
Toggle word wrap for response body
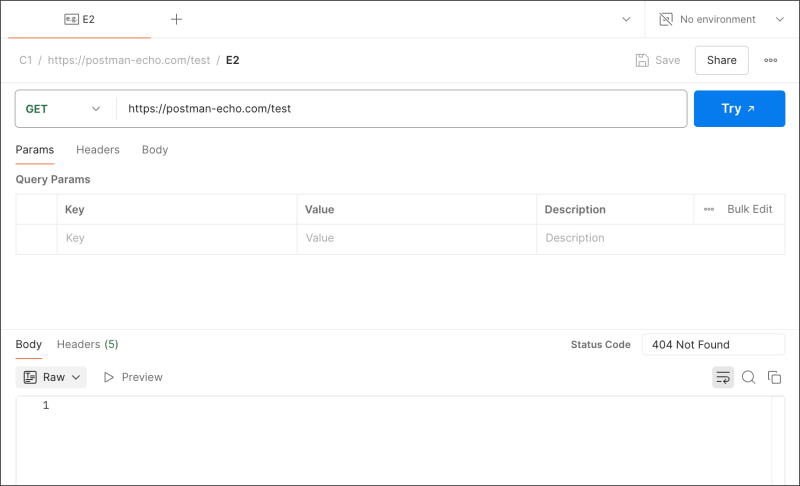tap(722, 377)
